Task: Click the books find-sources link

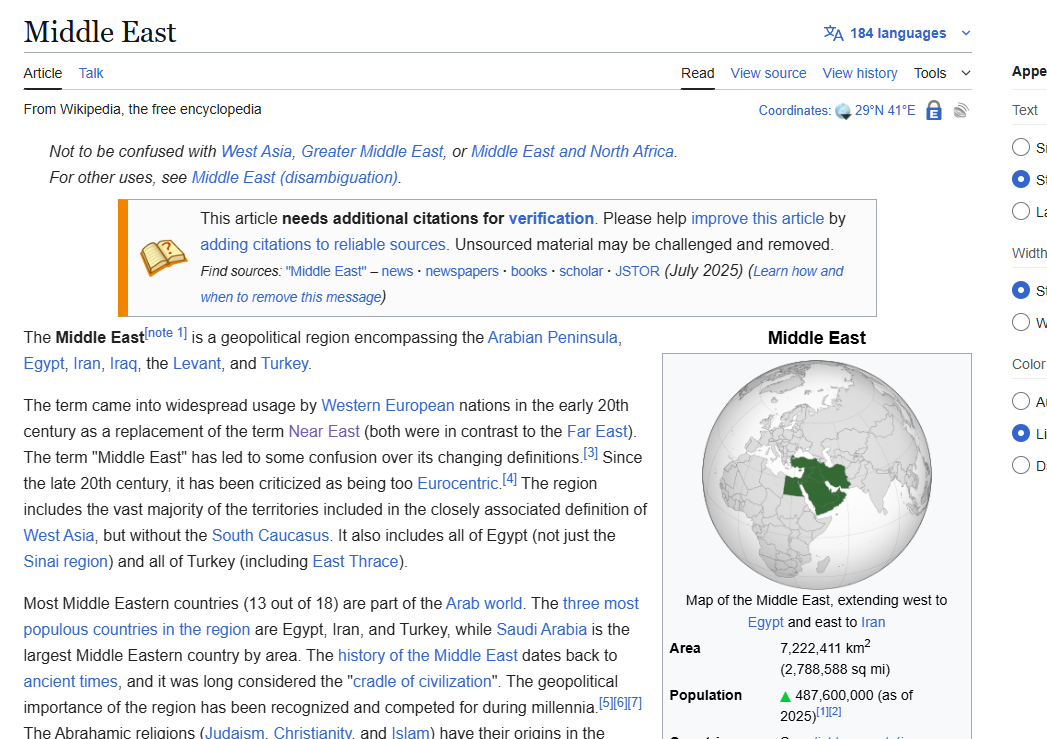Action: [529, 271]
